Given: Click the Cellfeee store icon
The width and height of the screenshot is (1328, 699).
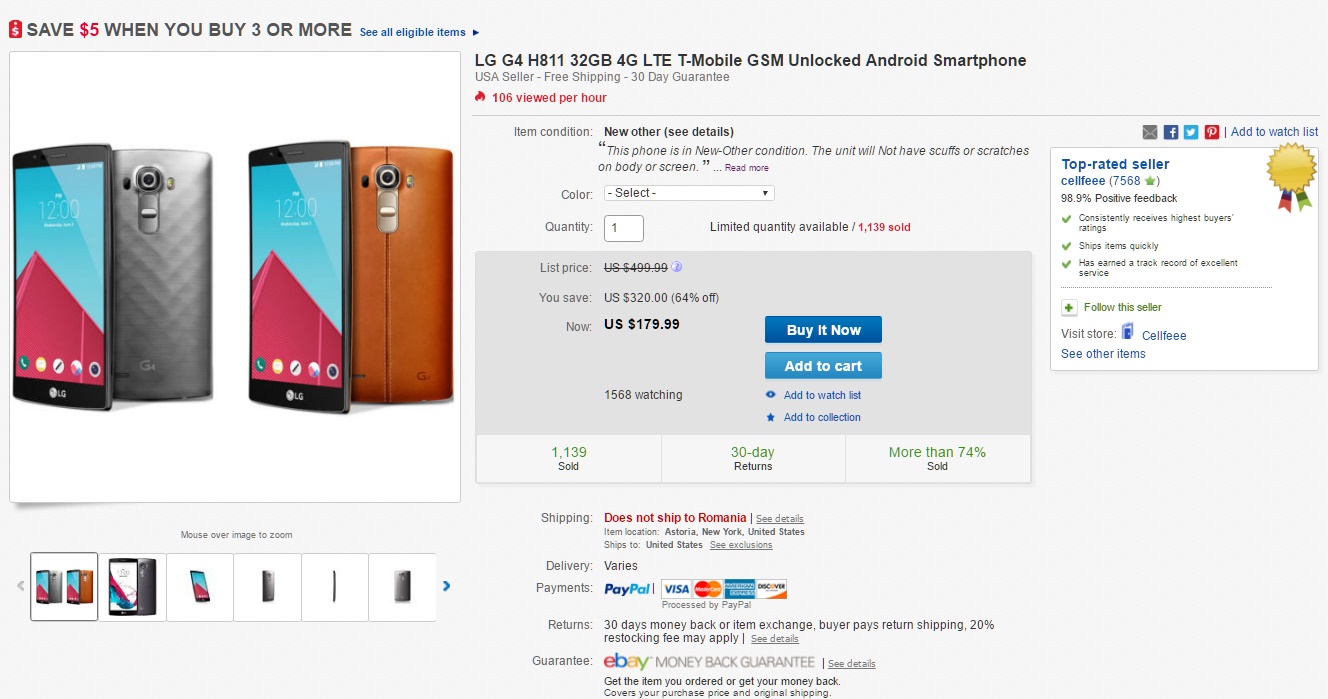Looking at the screenshot, I should [1128, 333].
